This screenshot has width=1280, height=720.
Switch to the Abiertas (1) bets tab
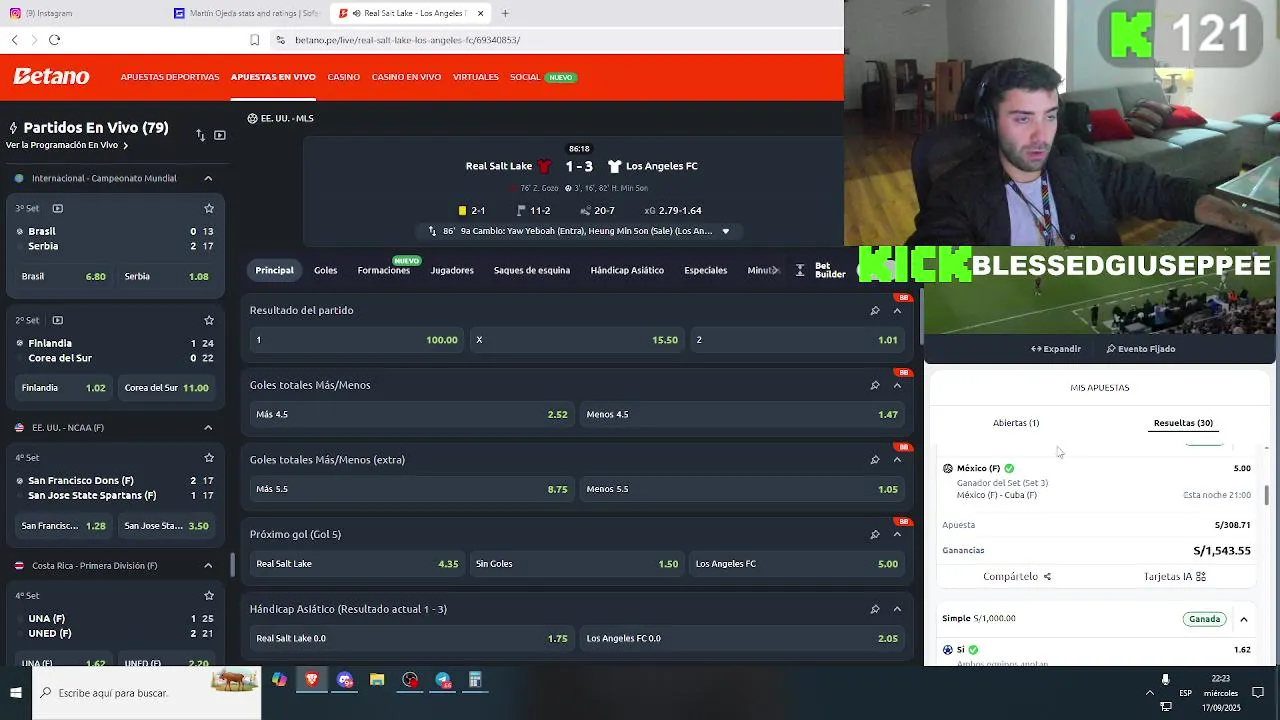tap(1016, 423)
